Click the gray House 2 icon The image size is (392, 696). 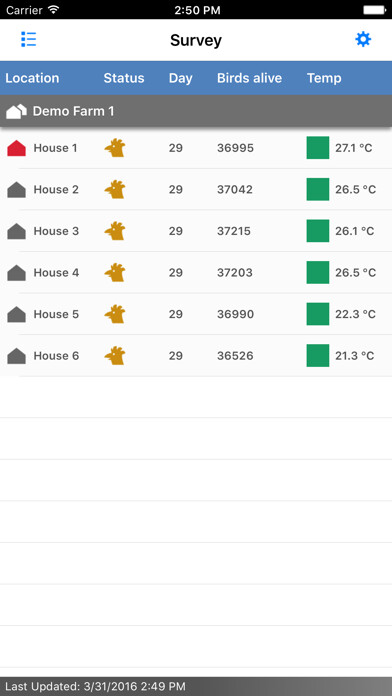16,190
